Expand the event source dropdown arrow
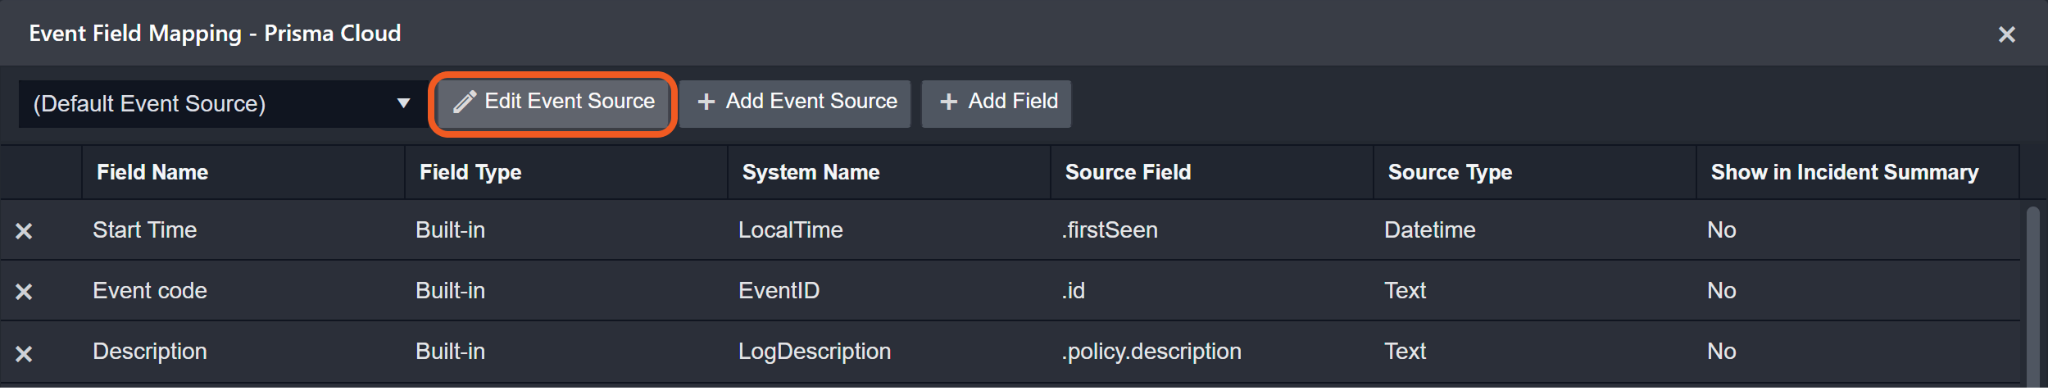 pos(403,103)
